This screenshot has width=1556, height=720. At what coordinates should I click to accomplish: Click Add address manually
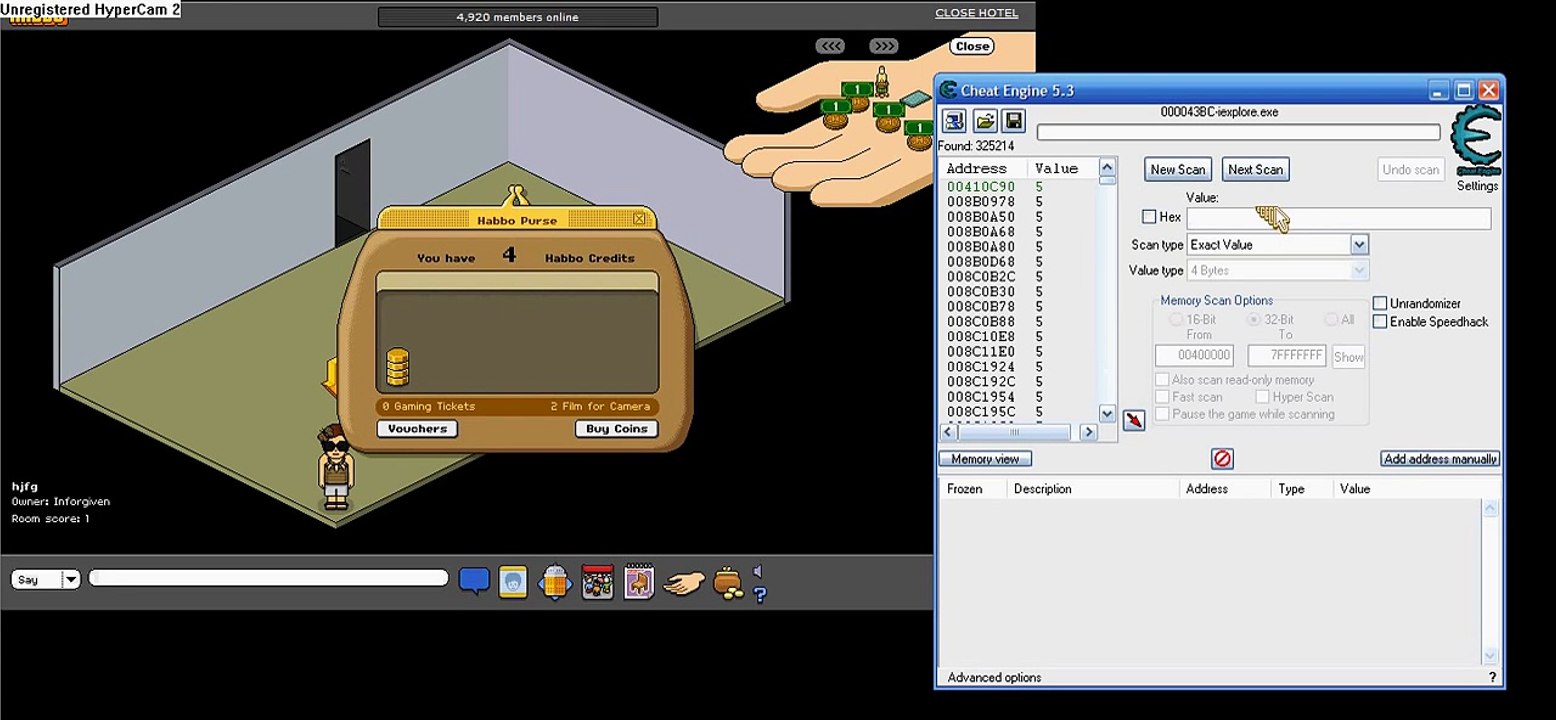[x=1440, y=459]
